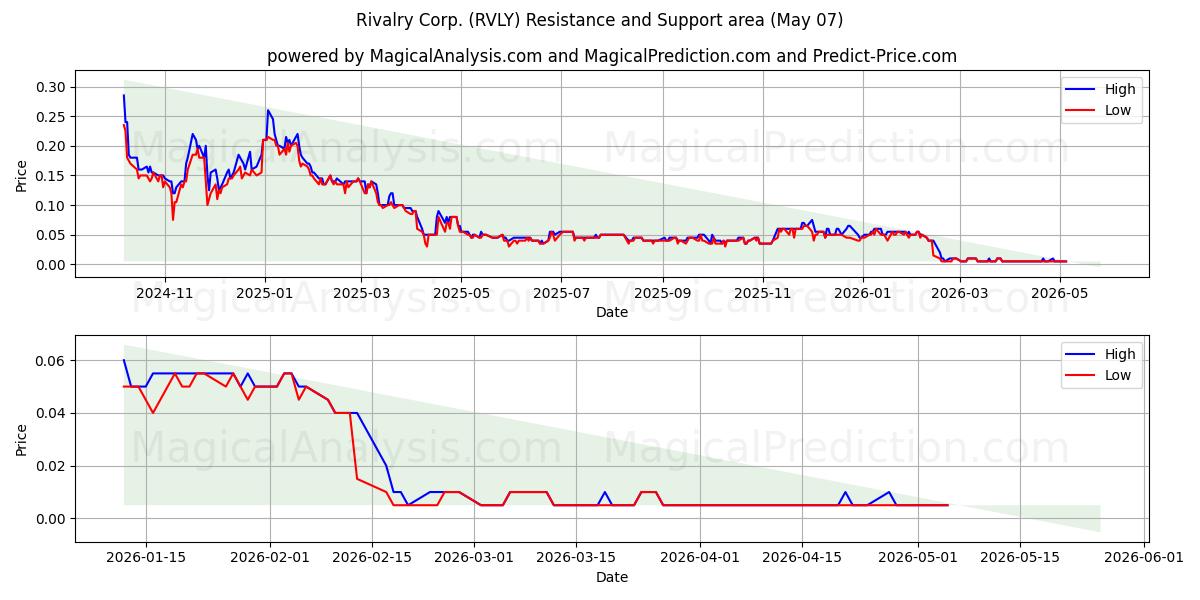Click the '0.30' y-axis label in the top chart
This screenshot has width=1200, height=600.
click(51, 88)
